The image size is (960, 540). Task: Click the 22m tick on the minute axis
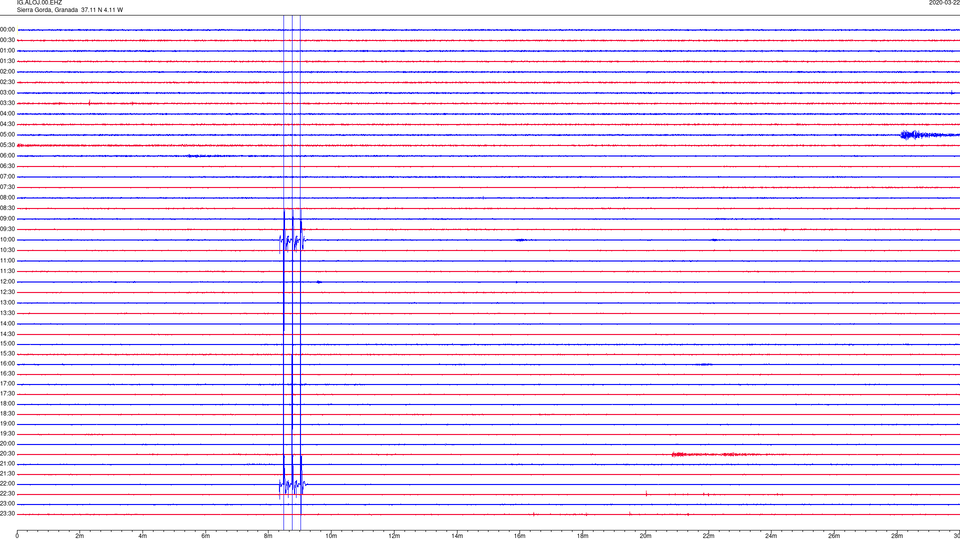[x=708, y=536]
